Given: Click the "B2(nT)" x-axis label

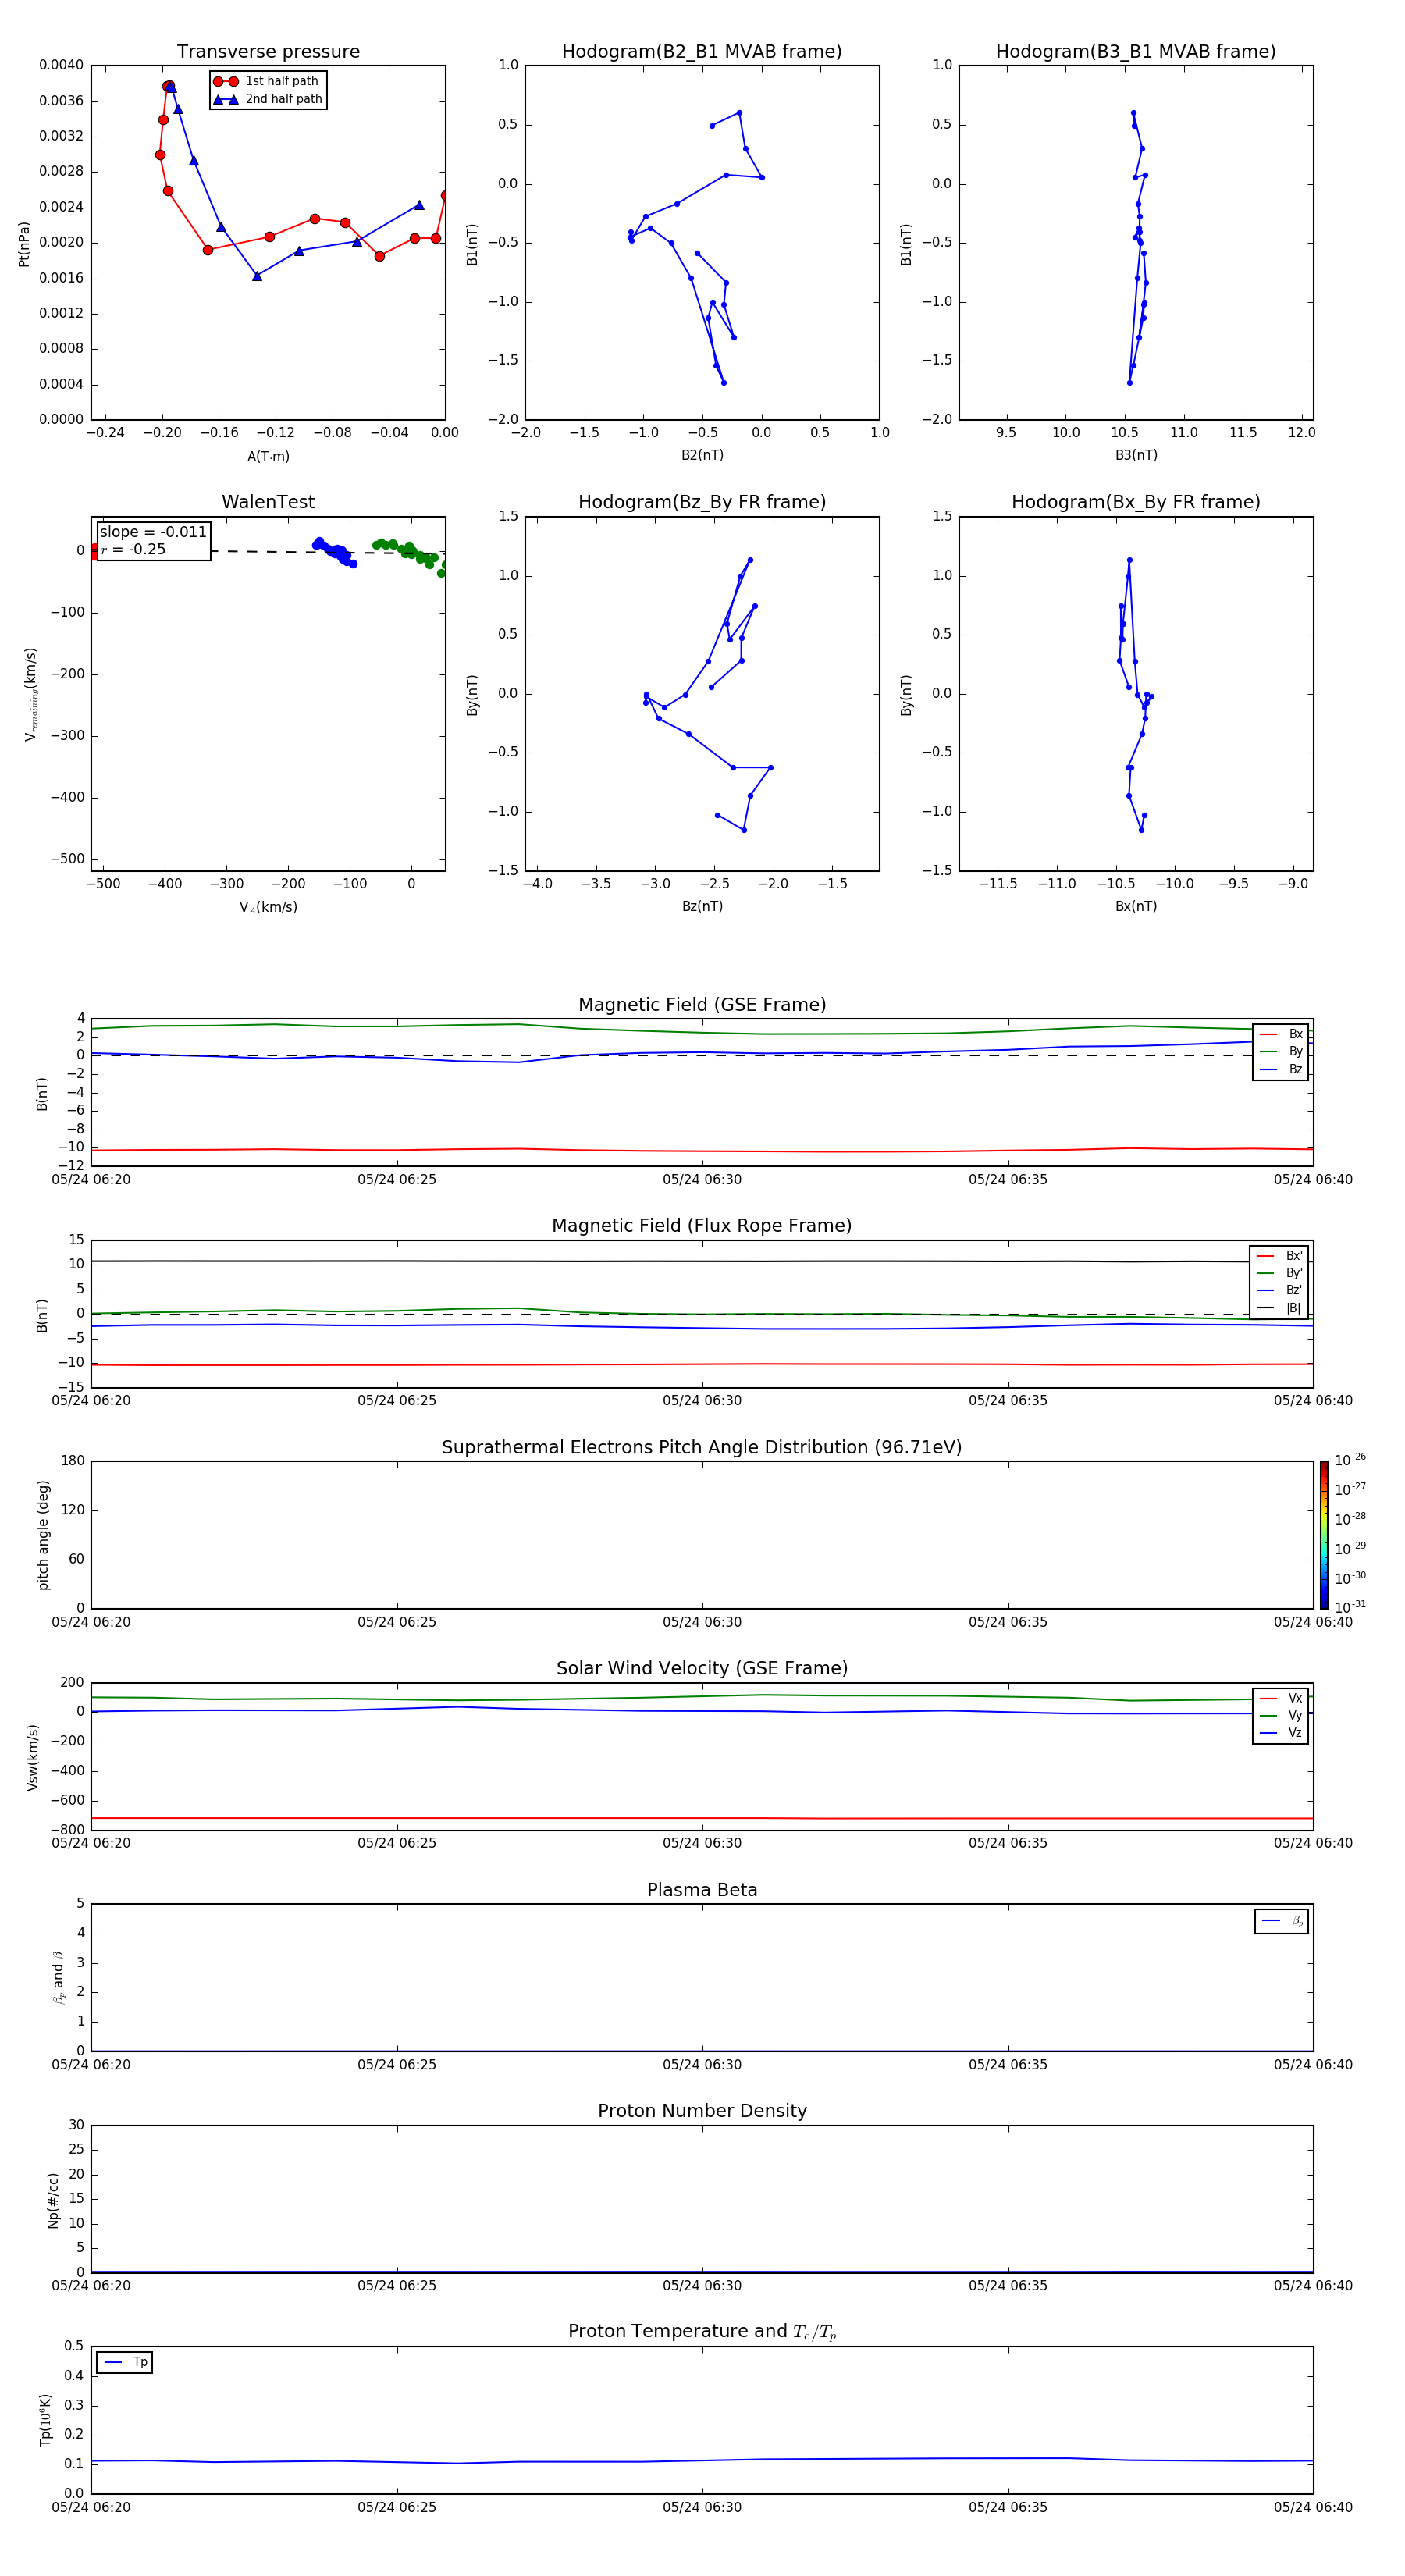Looking at the screenshot, I should [x=702, y=455].
